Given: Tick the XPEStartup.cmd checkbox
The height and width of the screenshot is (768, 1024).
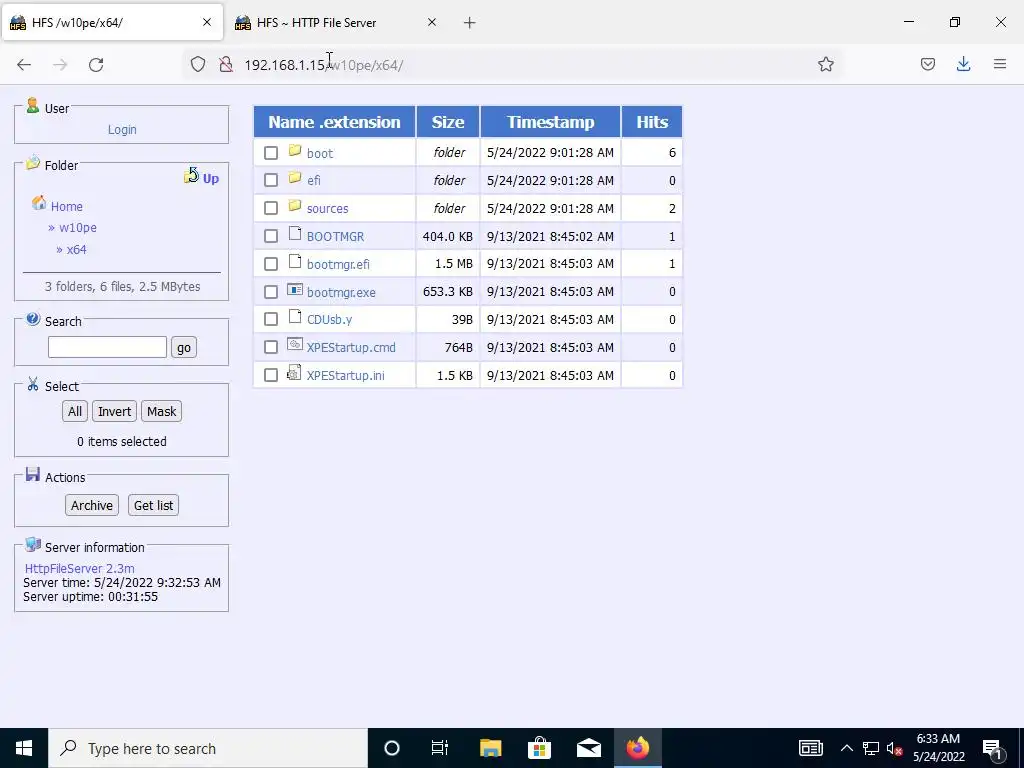Looking at the screenshot, I should click(271, 347).
